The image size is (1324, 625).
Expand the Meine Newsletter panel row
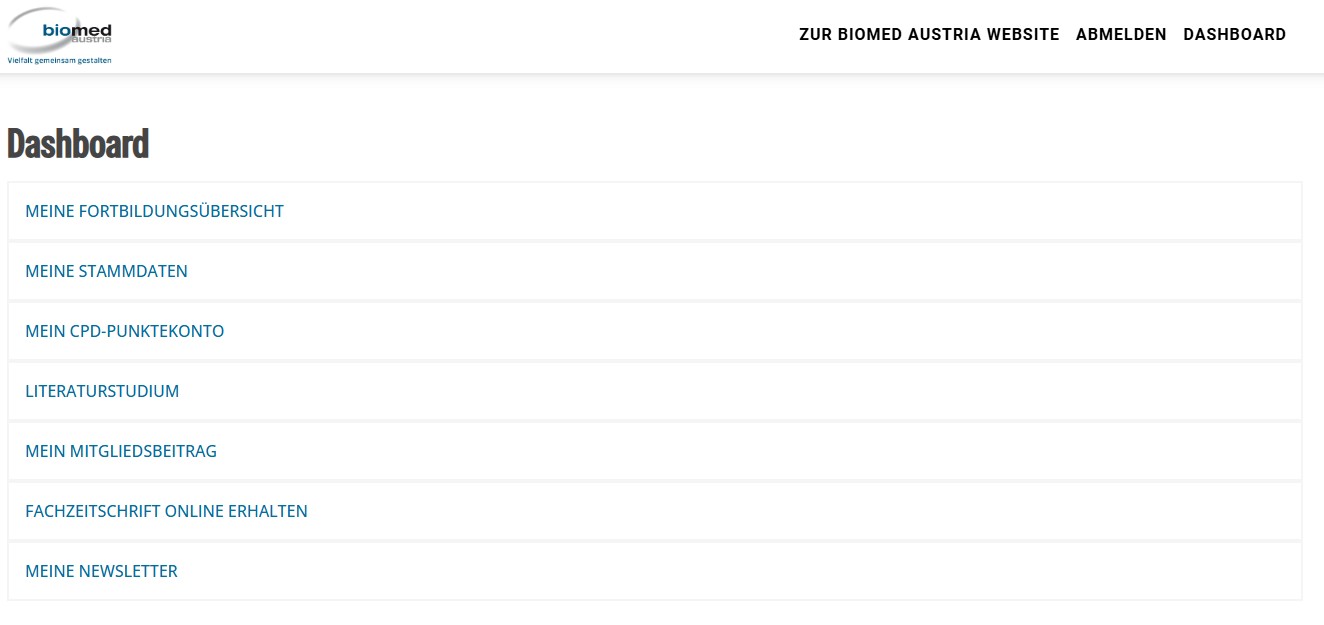pos(800,571)
